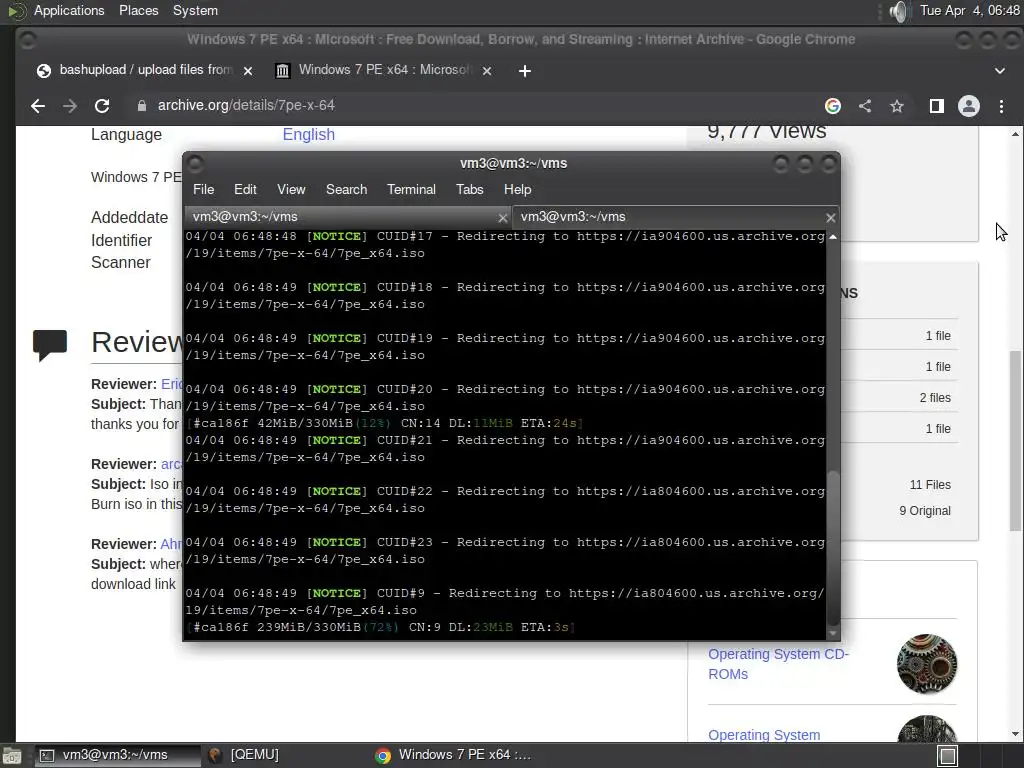The image size is (1024, 768).
Task: Switch to Windows 7 PE x64 tab
Action: tap(384, 70)
